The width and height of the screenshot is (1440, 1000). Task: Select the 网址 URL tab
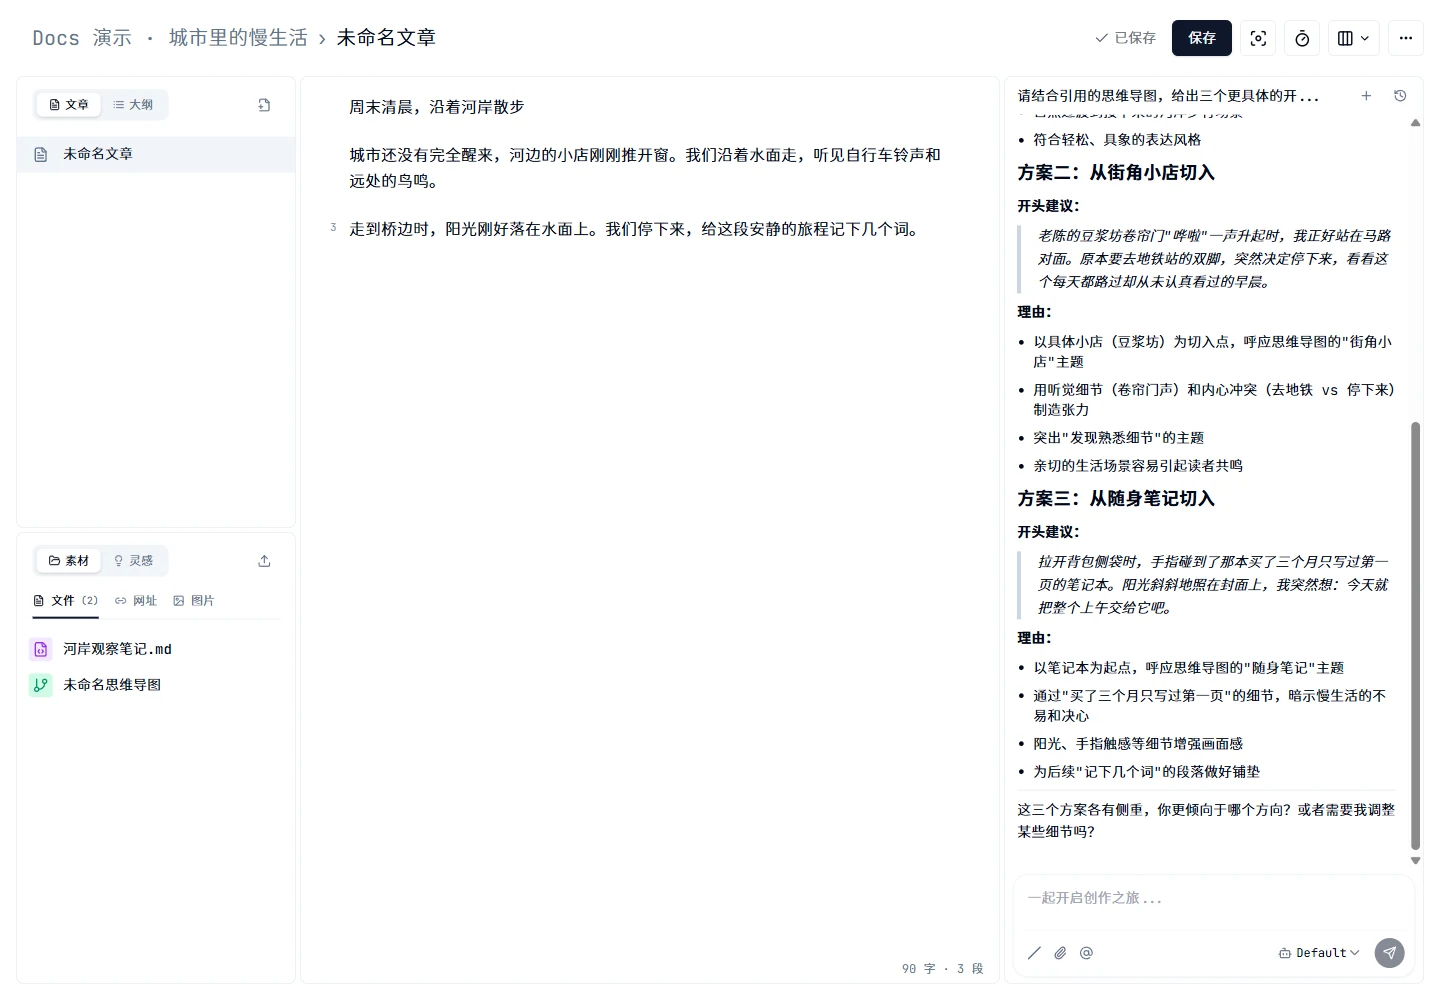tap(136, 601)
